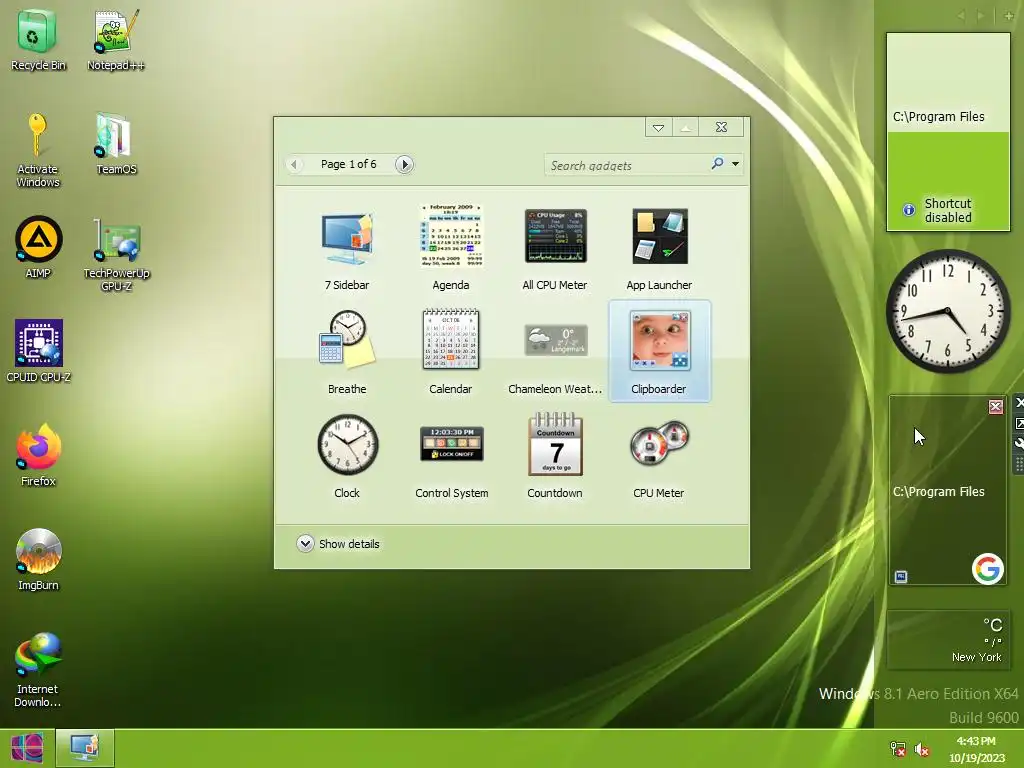Screen dimensions: 1024x768
Task: Click the Page 1 of 6 label
Action: [349, 164]
